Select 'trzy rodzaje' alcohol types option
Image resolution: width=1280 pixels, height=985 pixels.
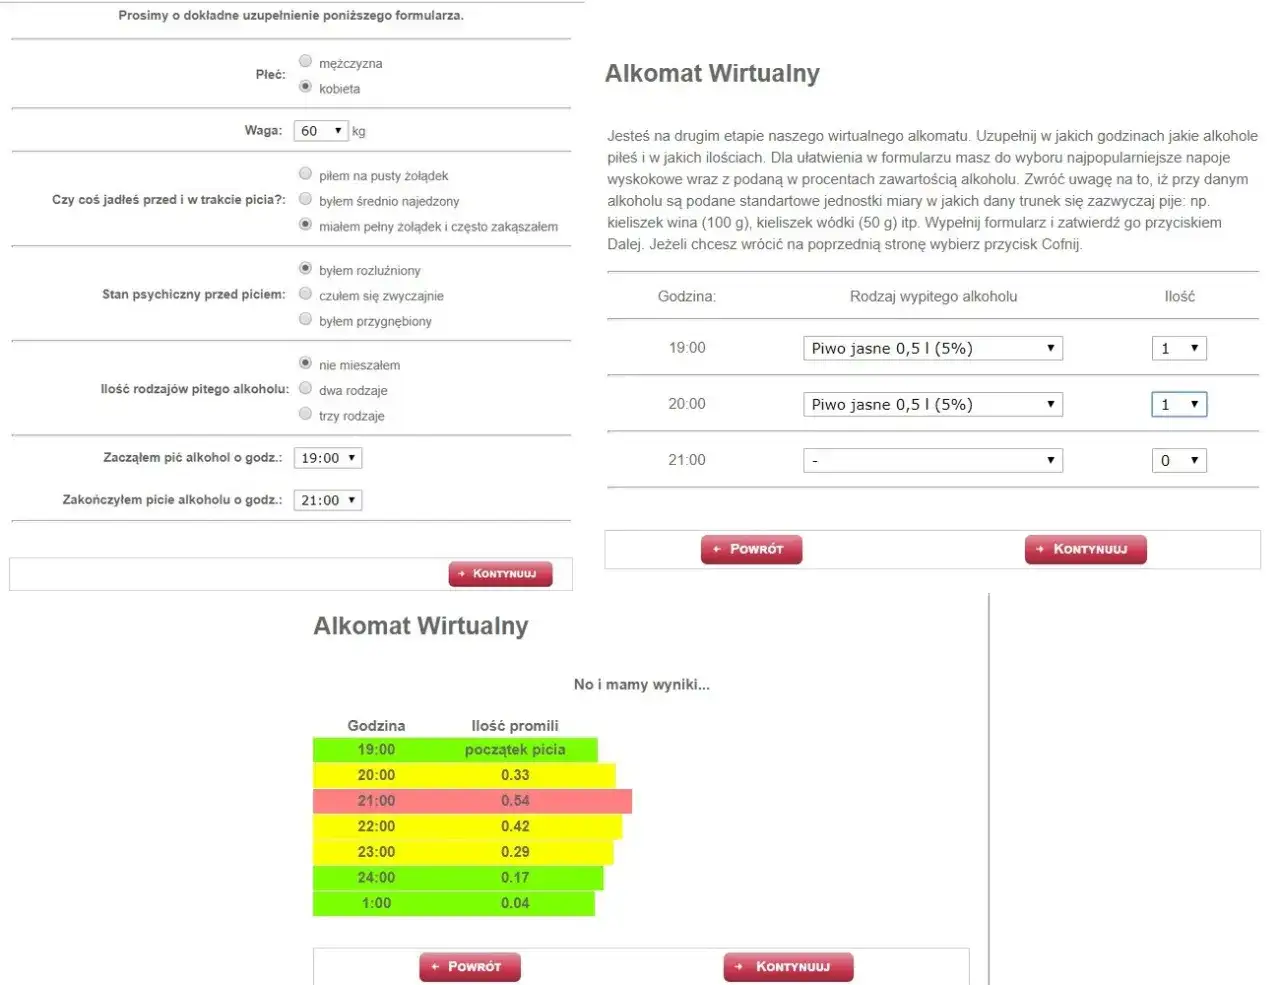[x=306, y=415]
